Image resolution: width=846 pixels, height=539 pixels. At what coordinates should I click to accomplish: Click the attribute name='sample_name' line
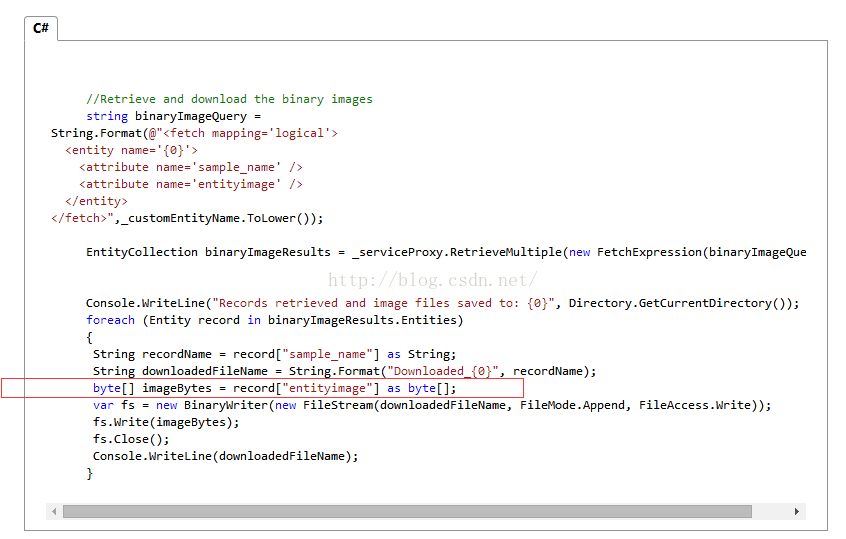pos(191,167)
